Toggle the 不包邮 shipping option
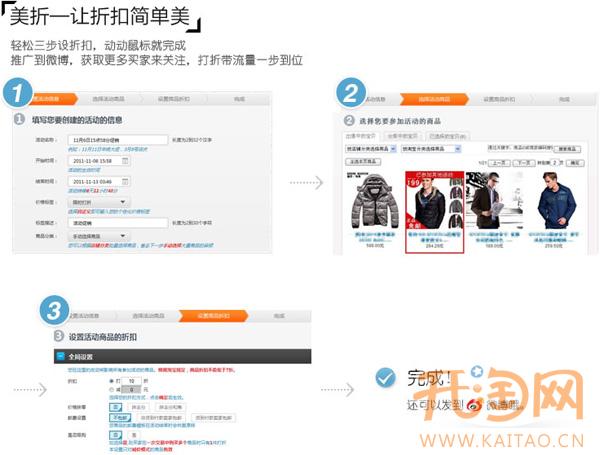Viewport: 600px width, 455px height. 118,416
